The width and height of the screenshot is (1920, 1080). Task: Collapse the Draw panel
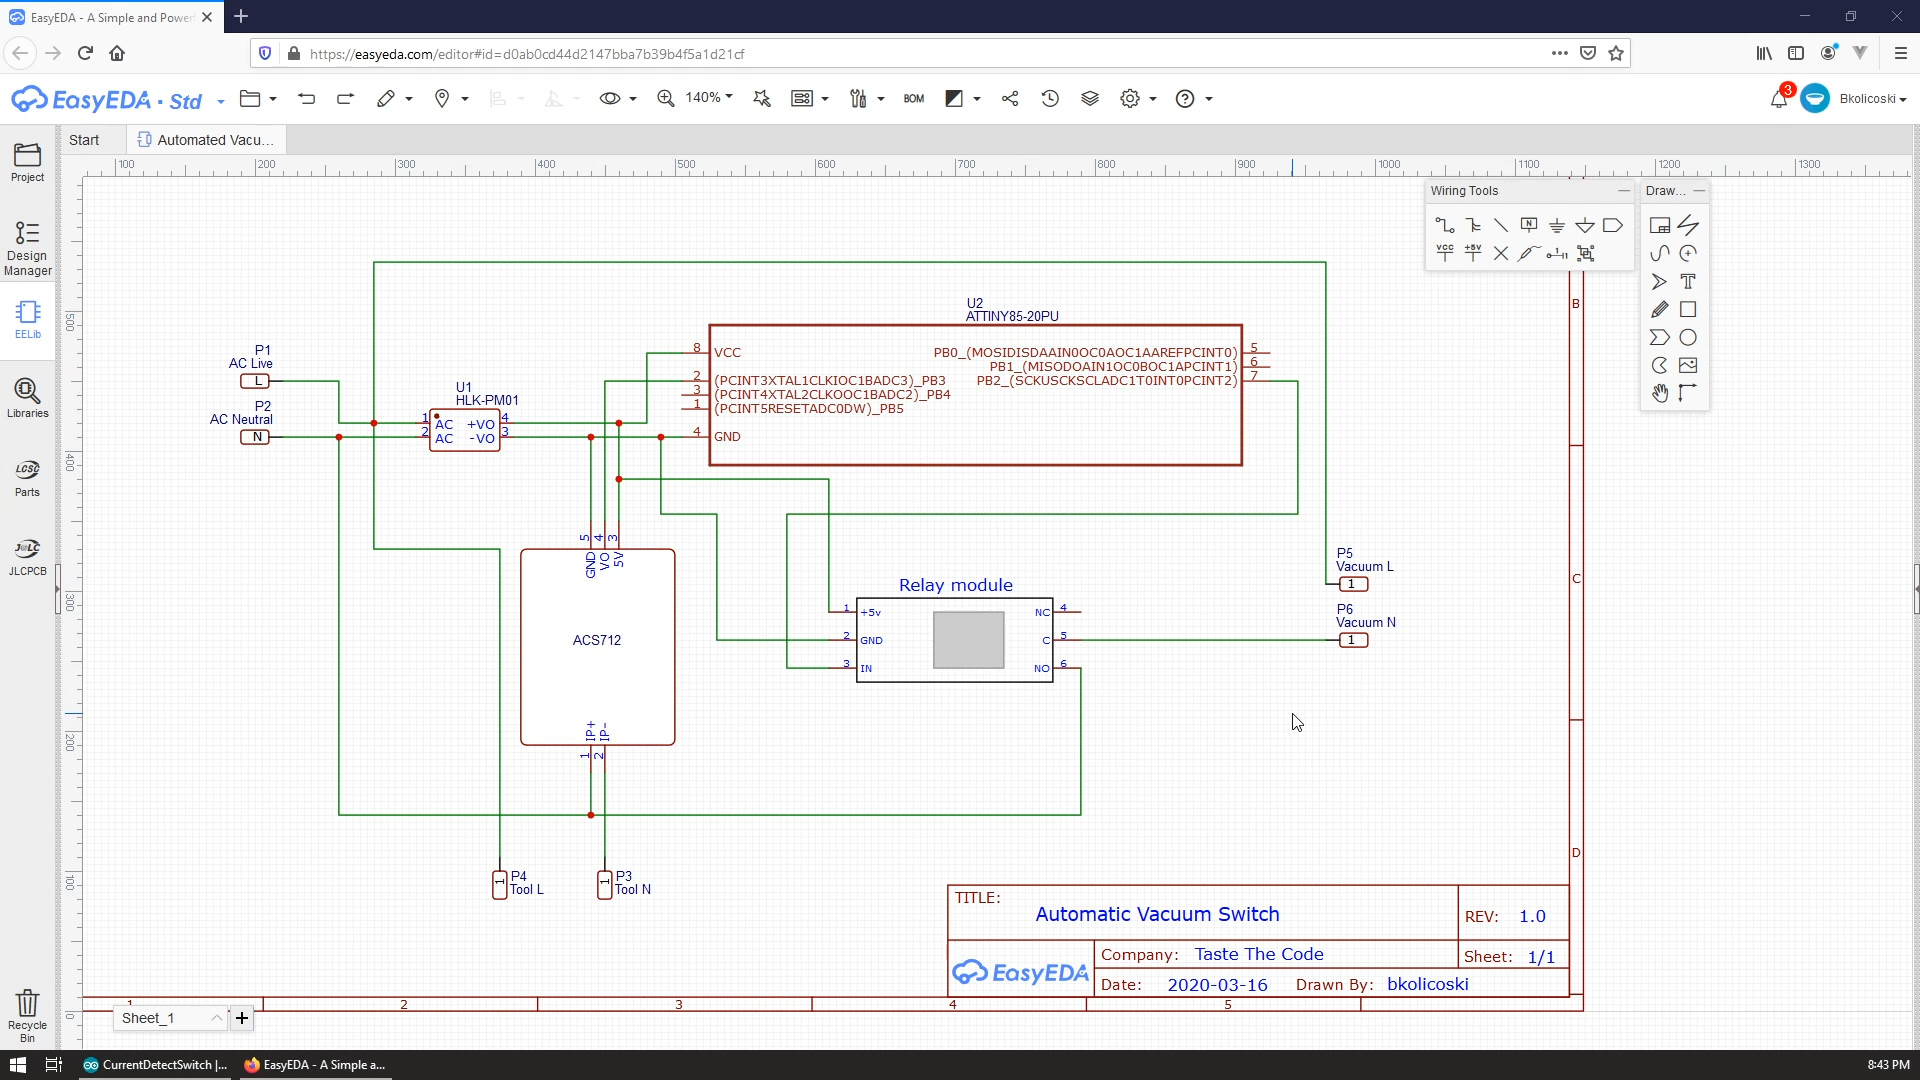pos(1699,190)
